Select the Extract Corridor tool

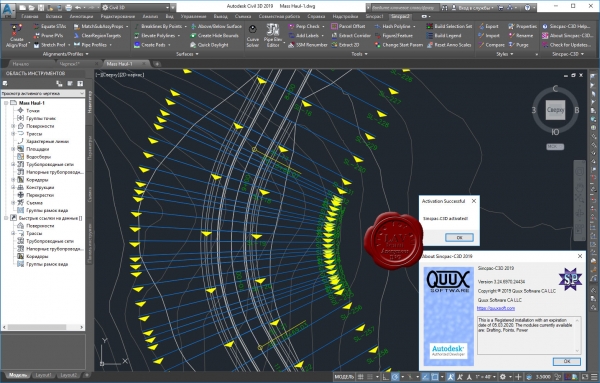click(x=351, y=36)
